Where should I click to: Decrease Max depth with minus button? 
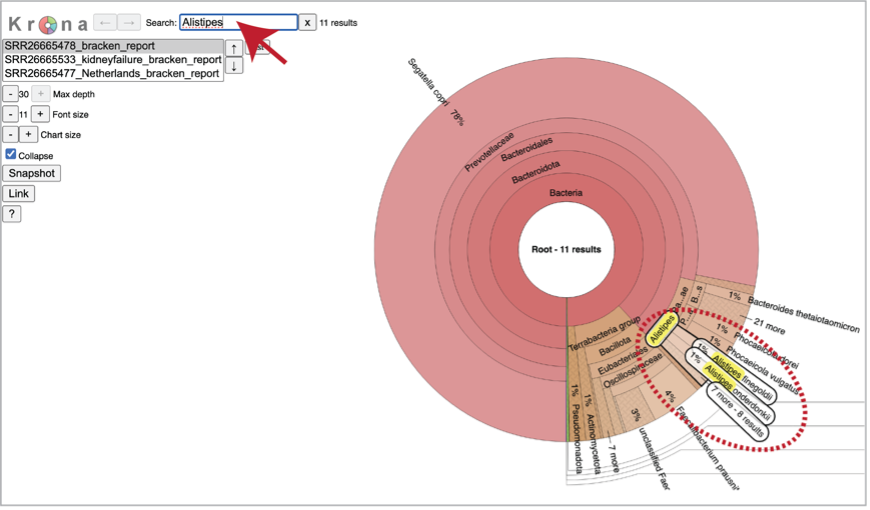[x=10, y=94]
